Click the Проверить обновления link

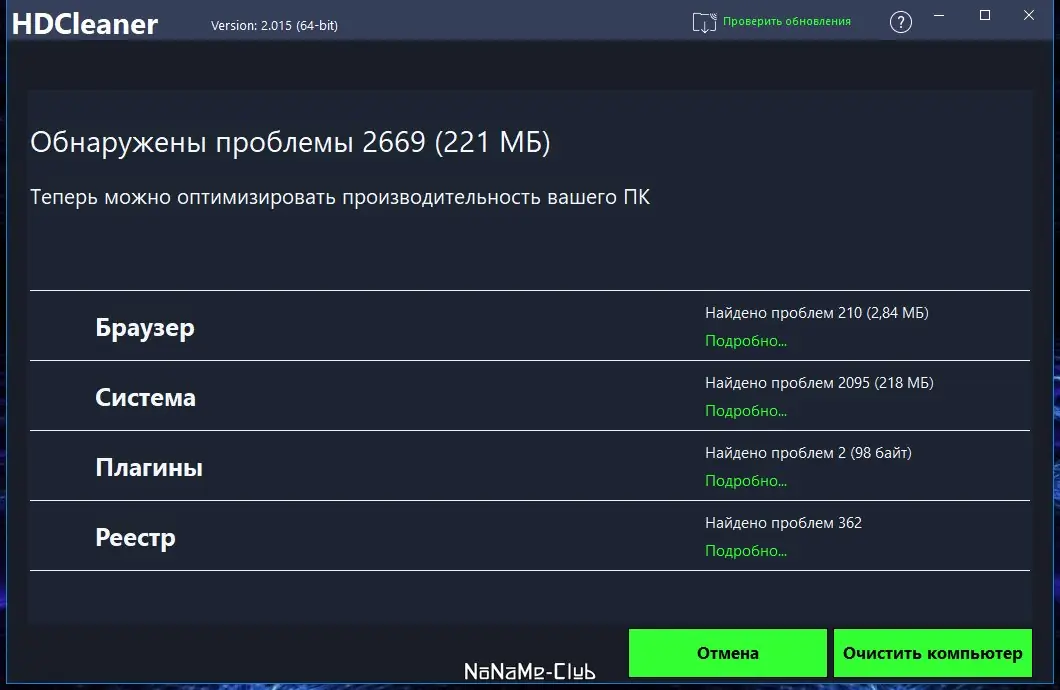pyautogui.click(x=787, y=21)
